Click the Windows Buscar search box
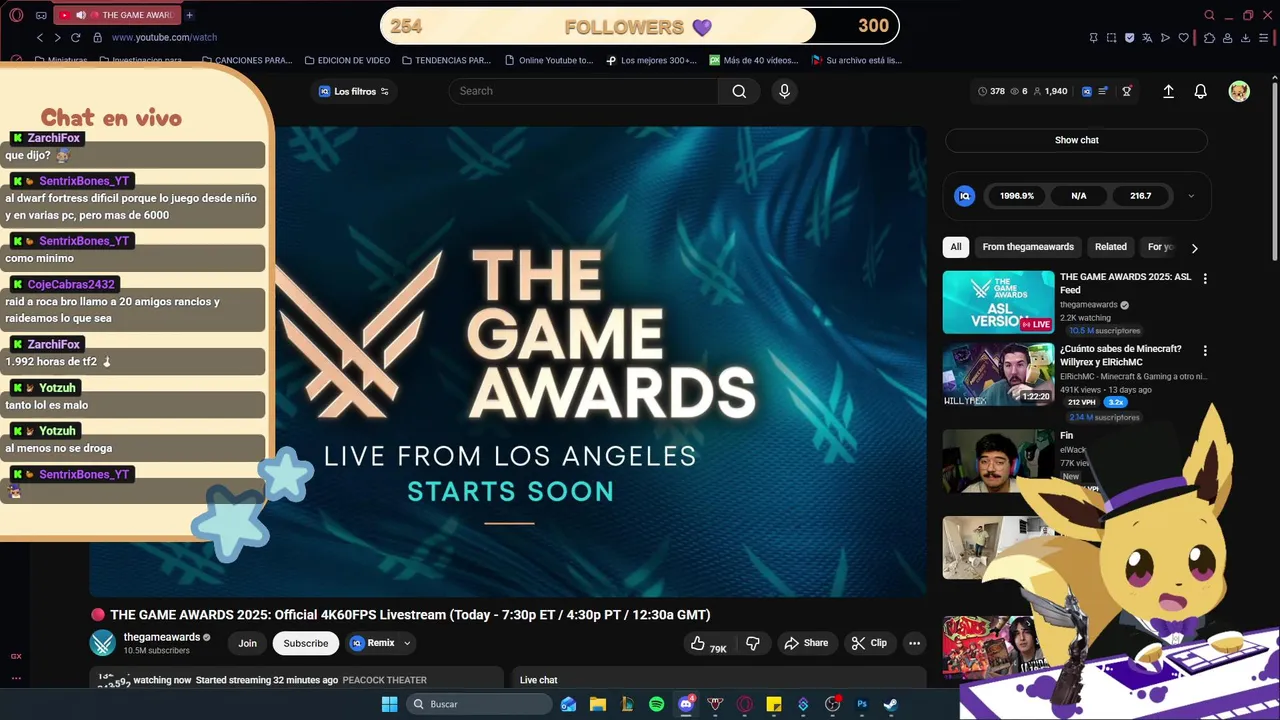The width and height of the screenshot is (1280, 720). point(479,704)
